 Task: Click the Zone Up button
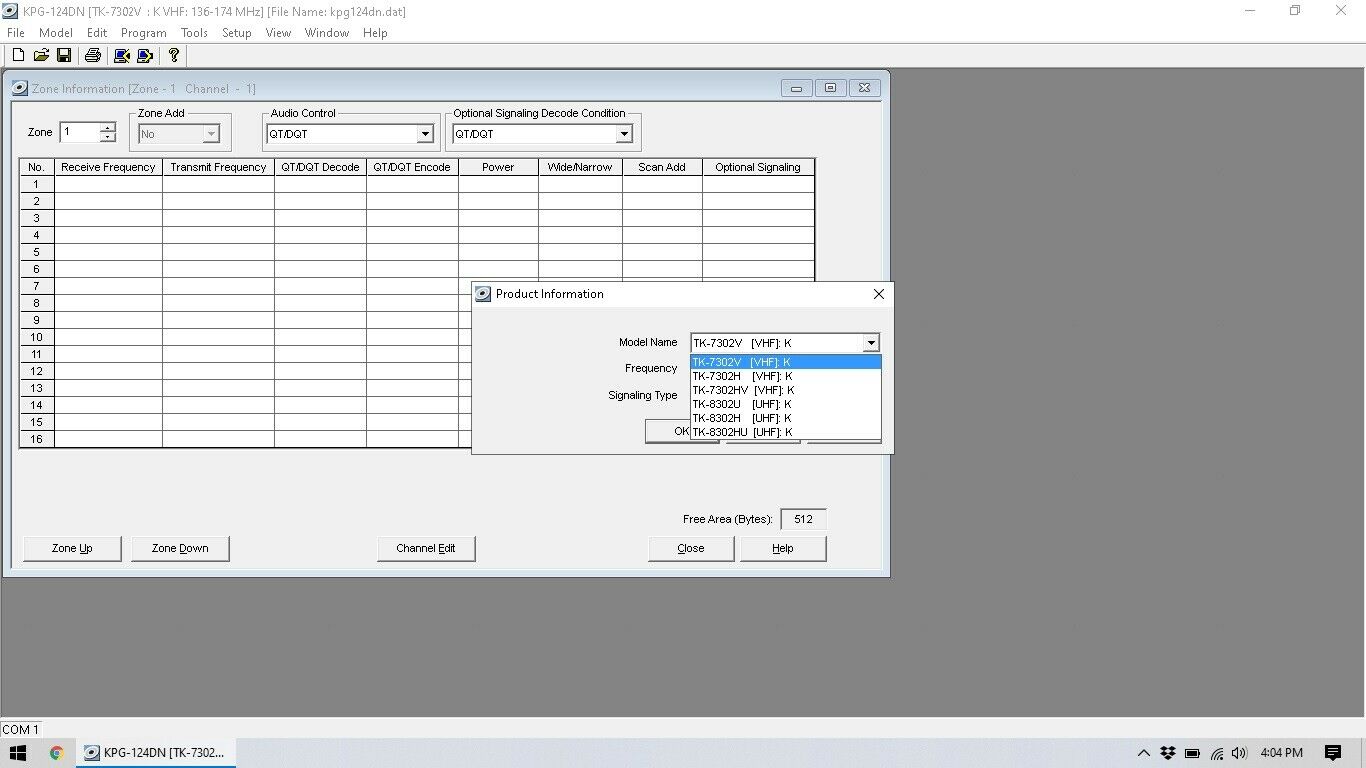[x=72, y=548]
